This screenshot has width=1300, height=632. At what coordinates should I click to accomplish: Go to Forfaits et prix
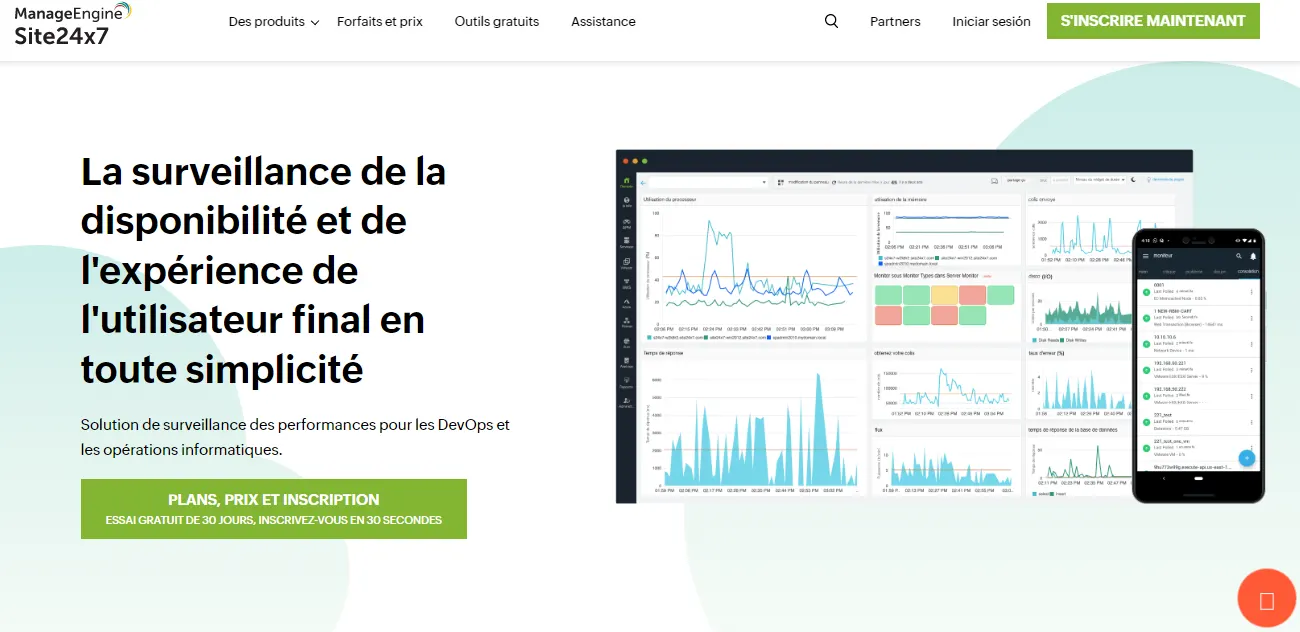pyautogui.click(x=380, y=21)
